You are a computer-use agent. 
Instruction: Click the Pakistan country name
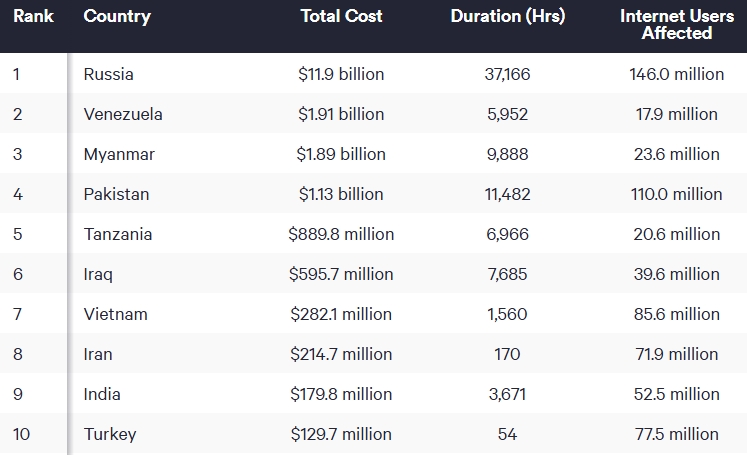(116, 194)
